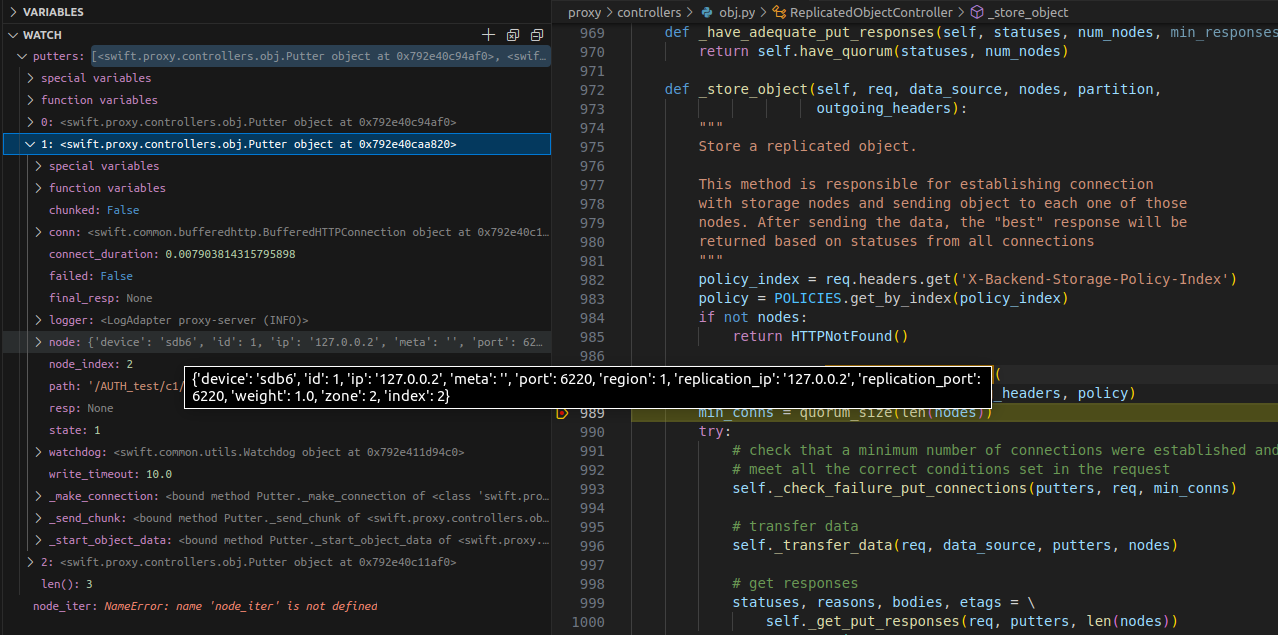This screenshot has height=635, width=1278.
Task: Expand putter item 2 in watch list
Action: (30, 562)
